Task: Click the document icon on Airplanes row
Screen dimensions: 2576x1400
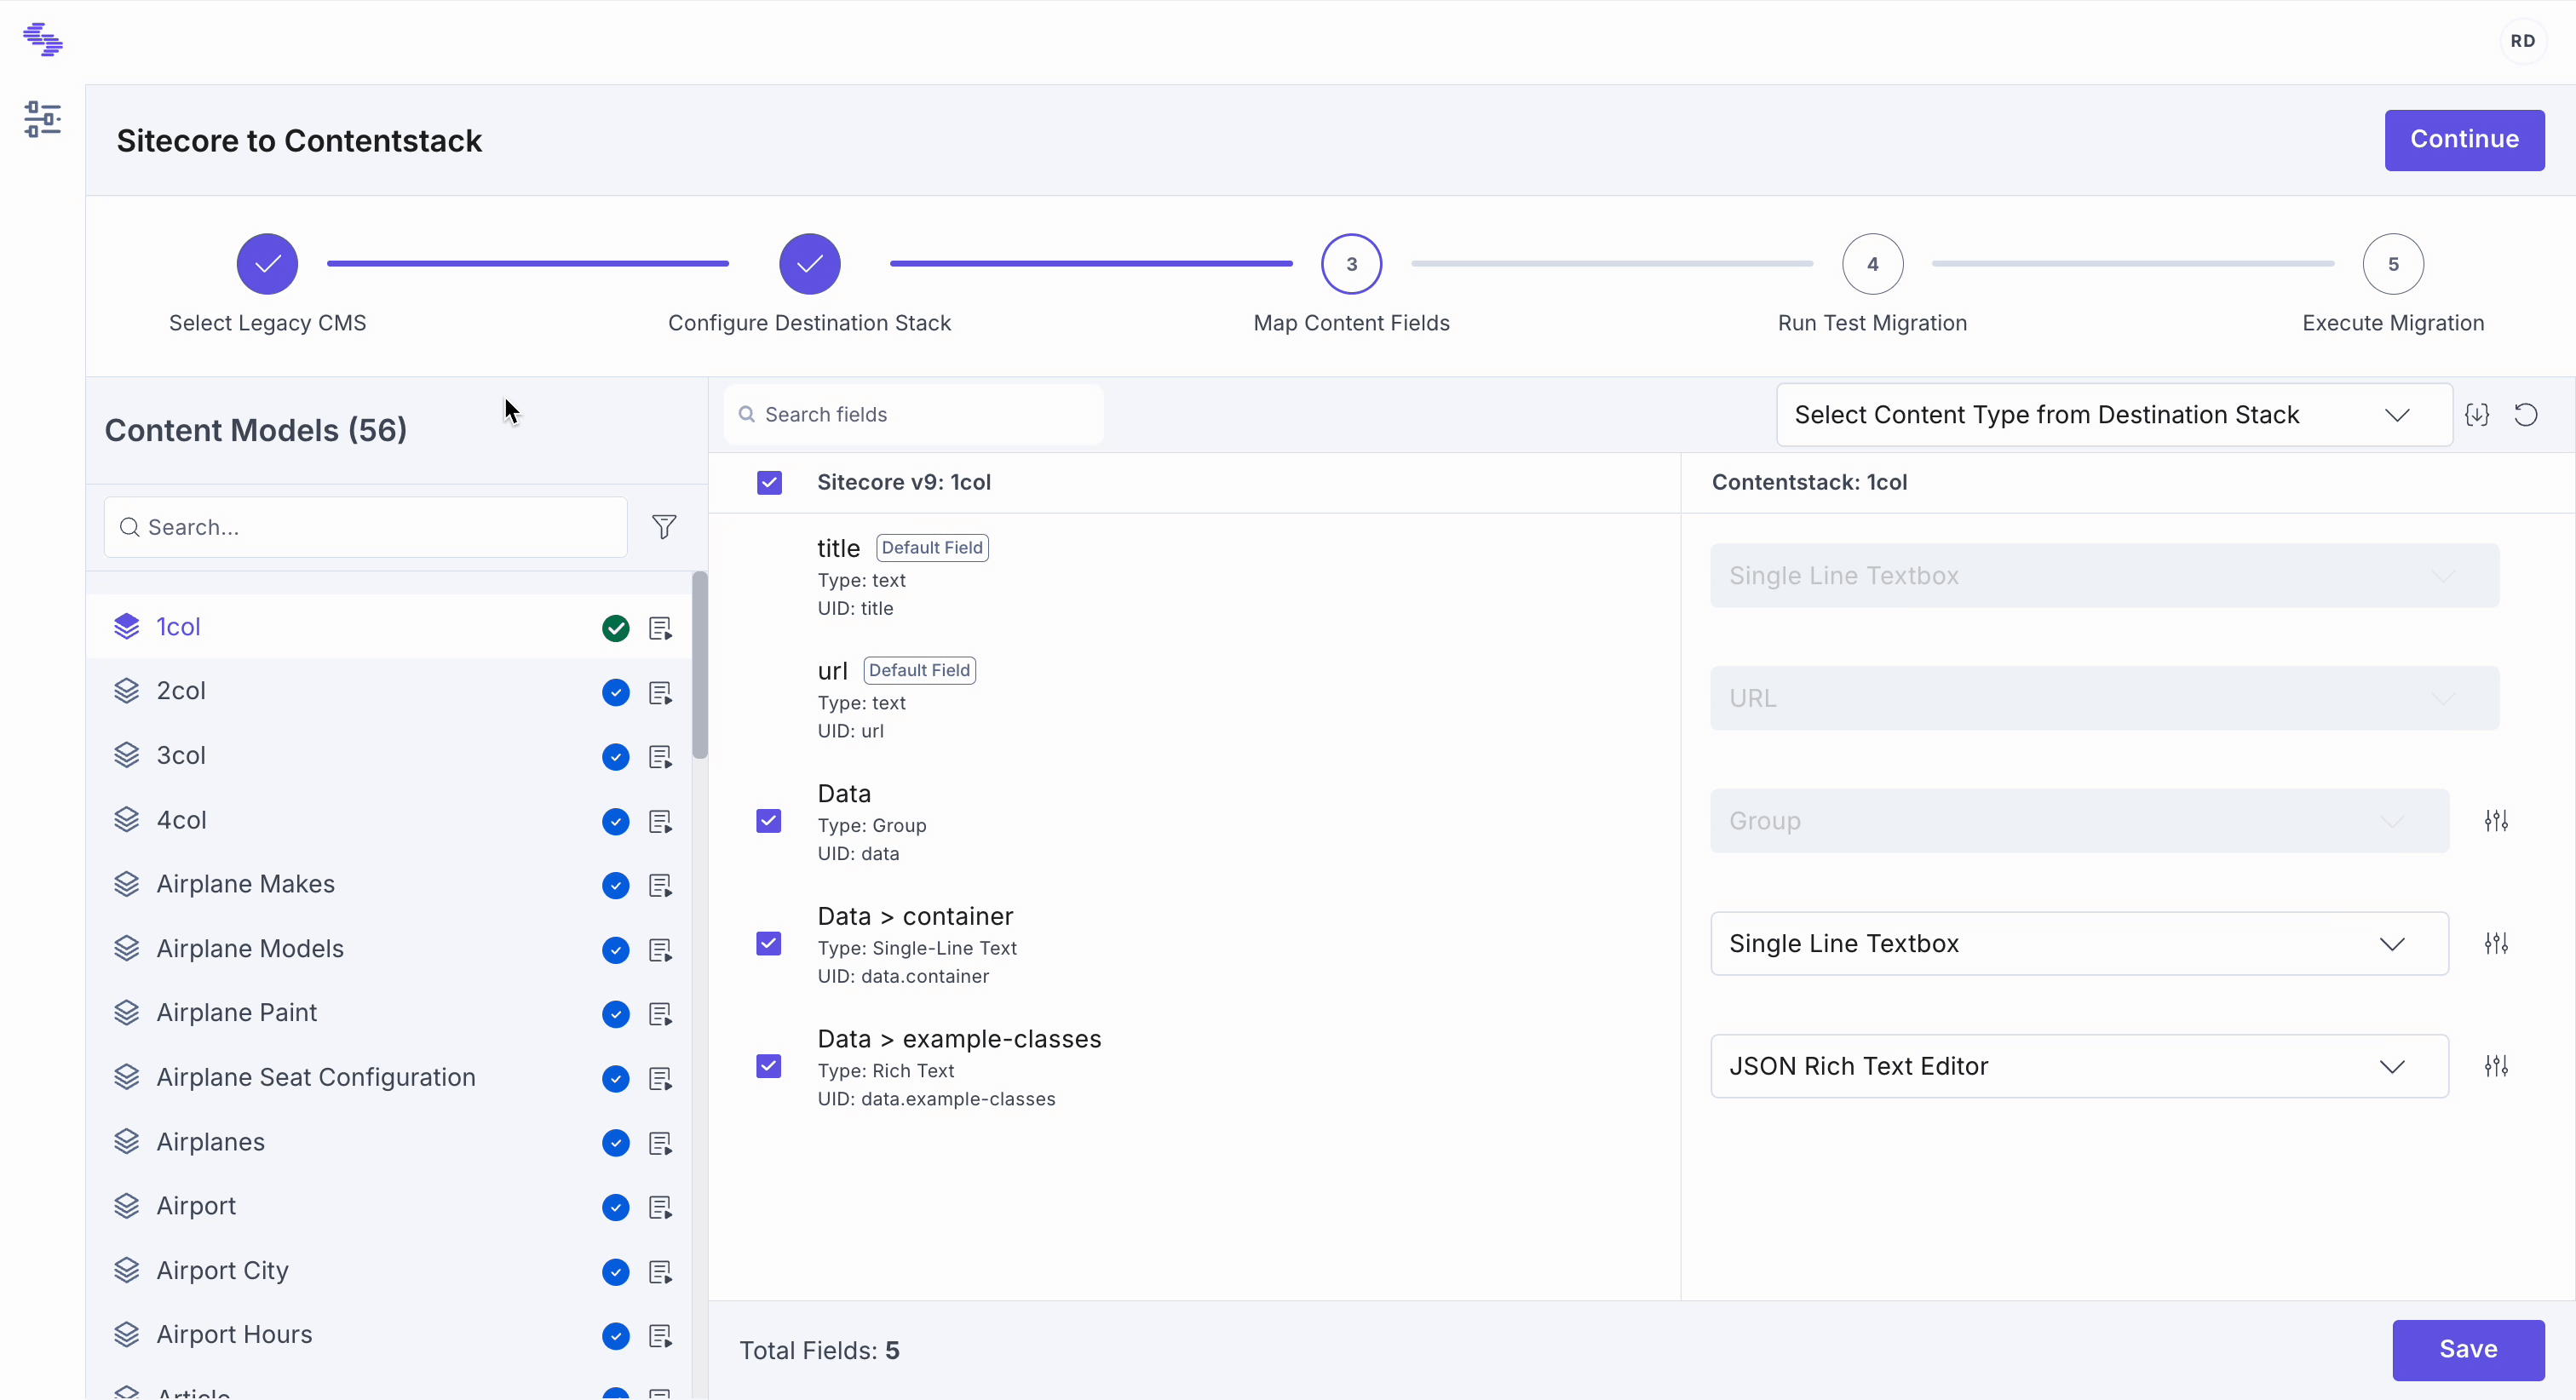Action: click(660, 1143)
